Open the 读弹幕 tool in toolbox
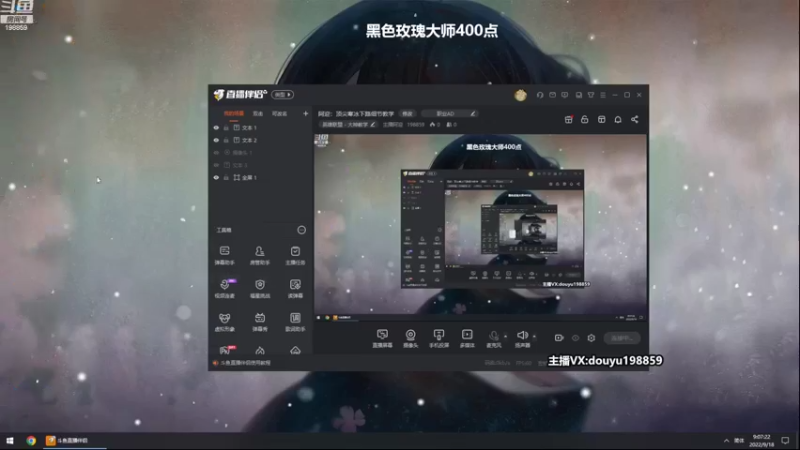Screen dimensions: 800x450 tap(295, 288)
